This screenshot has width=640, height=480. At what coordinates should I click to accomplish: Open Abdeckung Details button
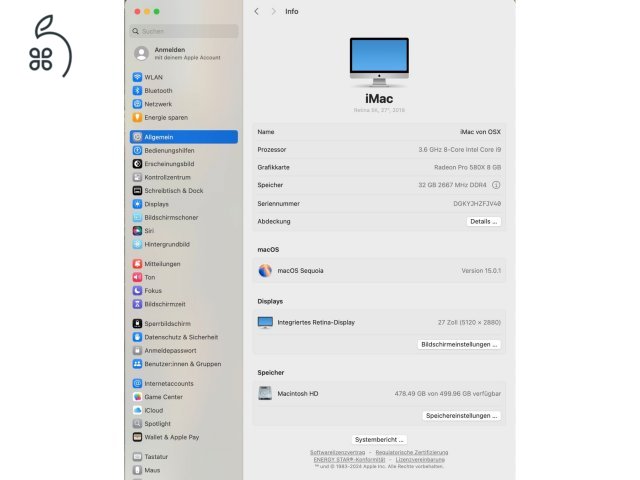point(484,222)
